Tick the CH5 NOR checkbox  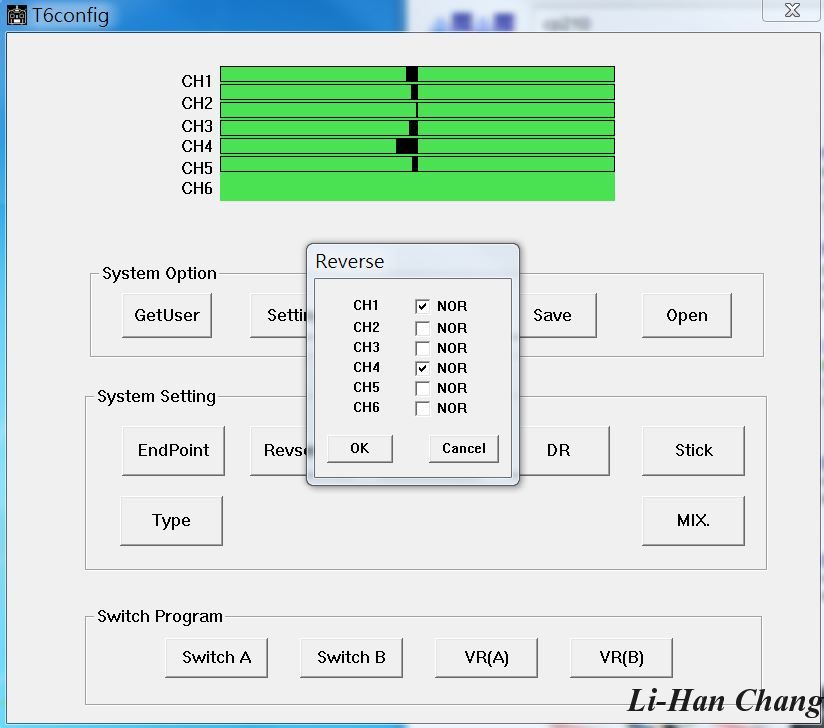point(422,388)
